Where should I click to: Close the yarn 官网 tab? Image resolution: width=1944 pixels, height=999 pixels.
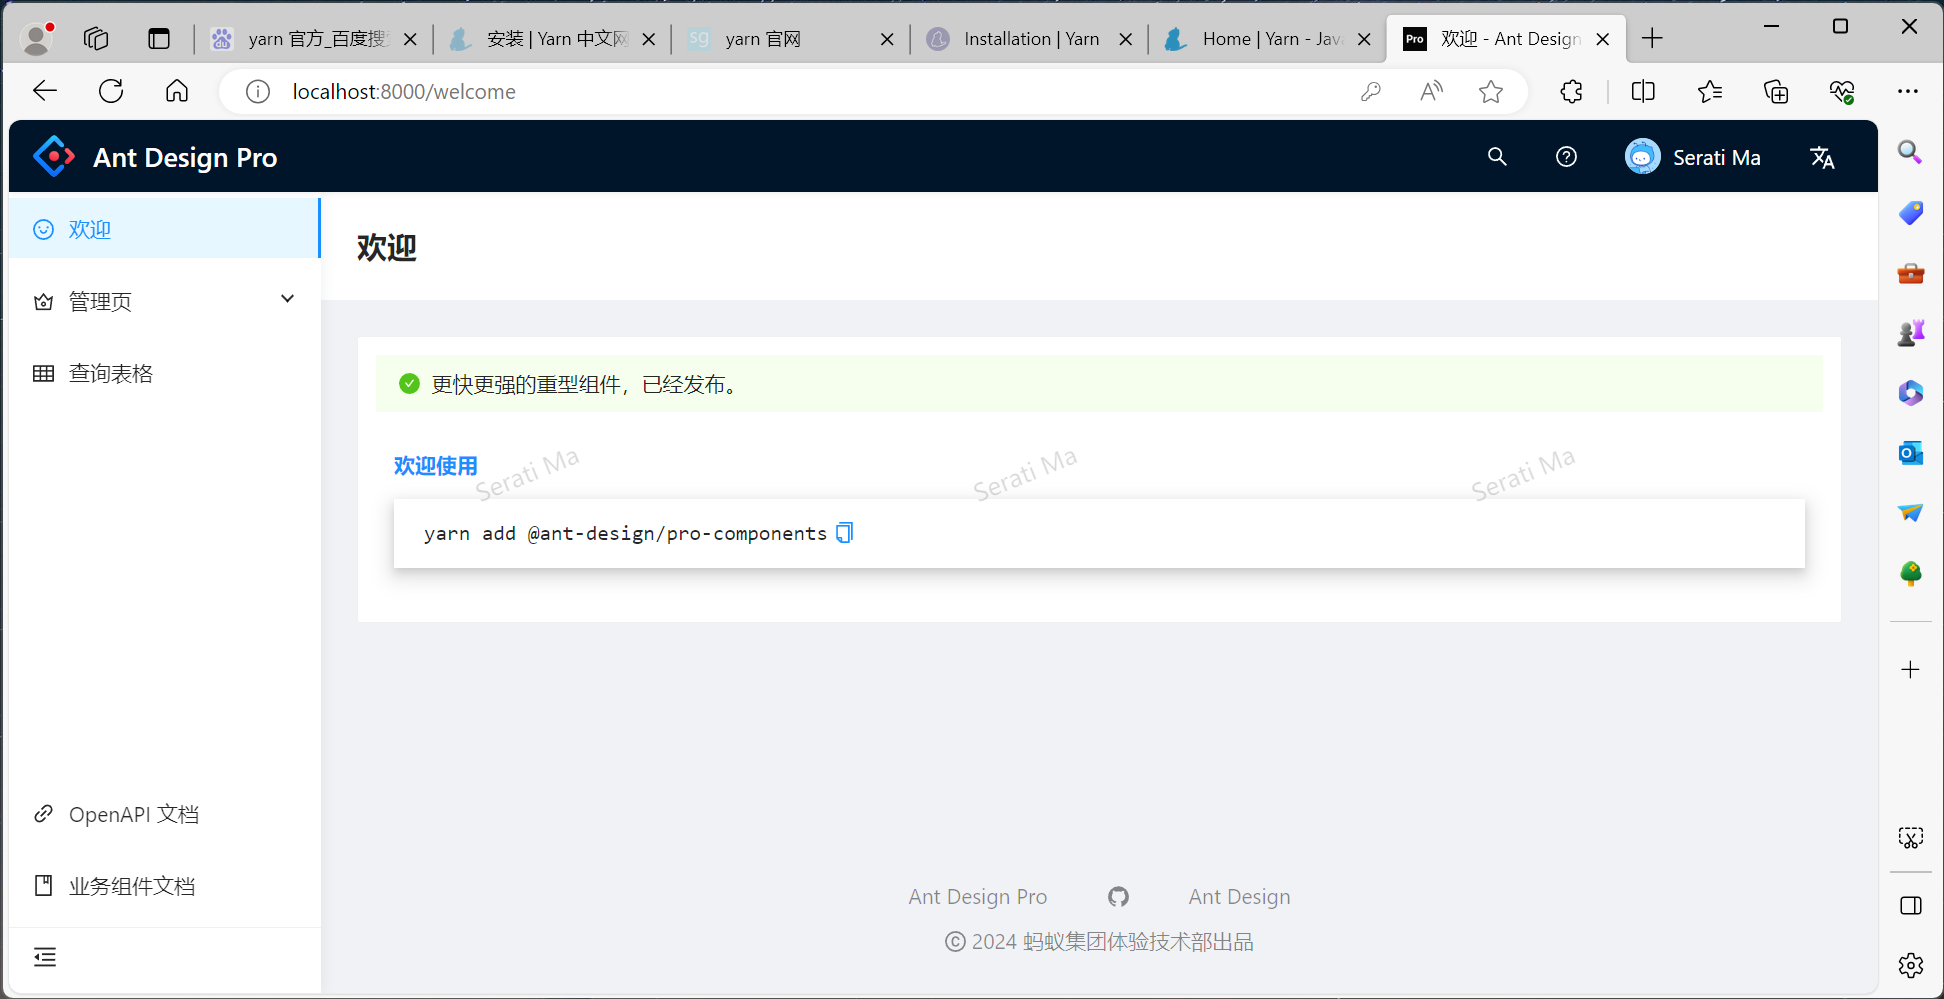click(887, 39)
